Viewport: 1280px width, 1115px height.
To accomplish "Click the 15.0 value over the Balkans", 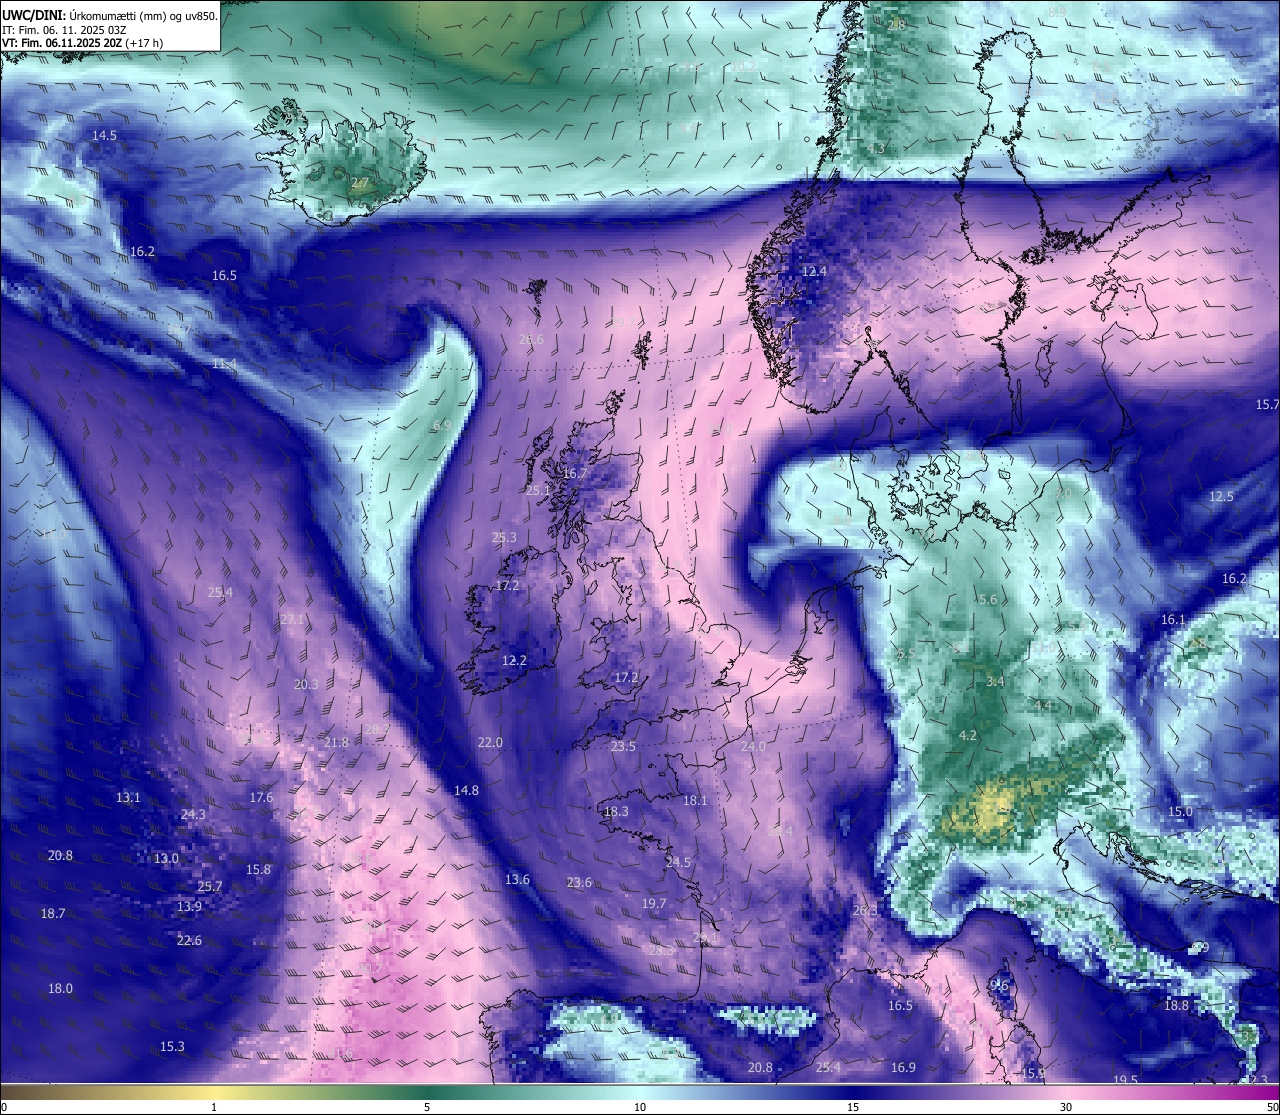I will pos(1180,812).
